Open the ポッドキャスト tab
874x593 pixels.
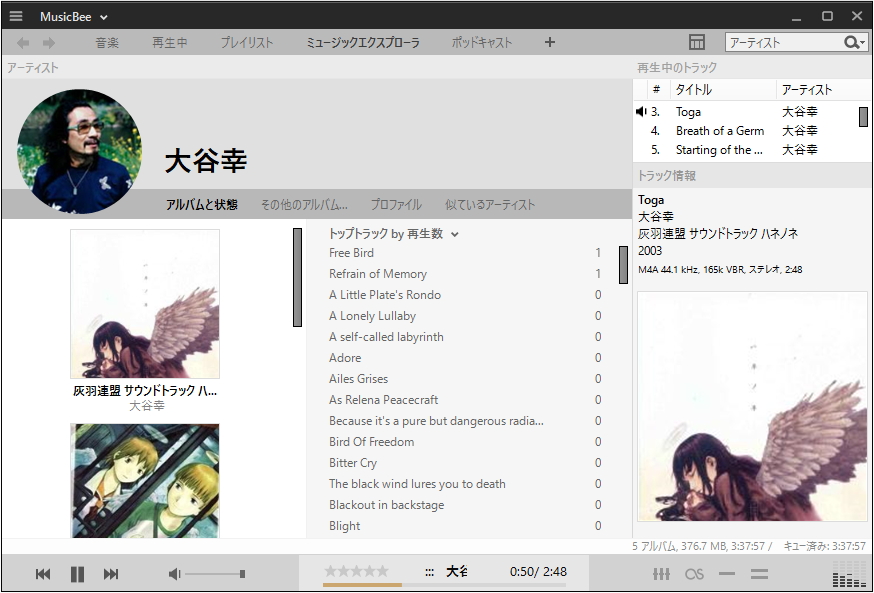click(482, 42)
